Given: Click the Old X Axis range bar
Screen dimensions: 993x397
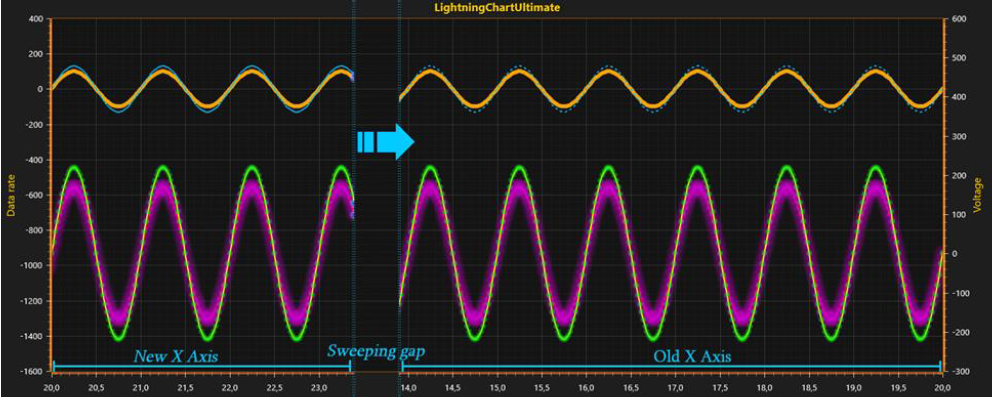Looking at the screenshot, I should point(671,367).
